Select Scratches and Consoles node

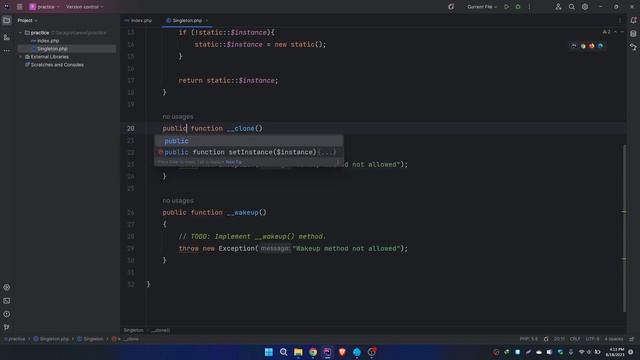click(x=54, y=65)
